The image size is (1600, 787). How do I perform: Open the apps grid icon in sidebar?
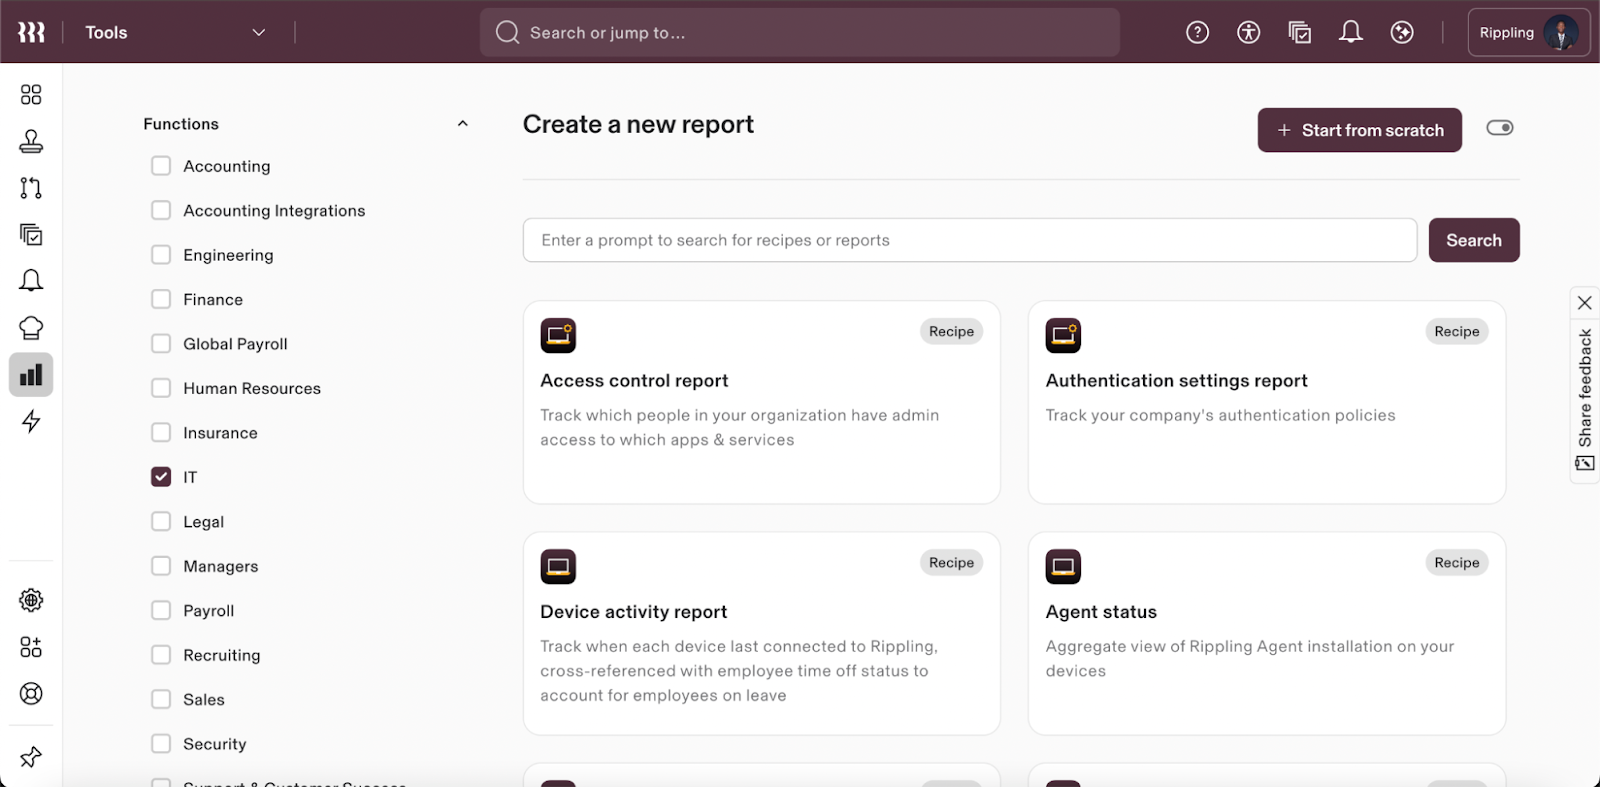tap(31, 95)
